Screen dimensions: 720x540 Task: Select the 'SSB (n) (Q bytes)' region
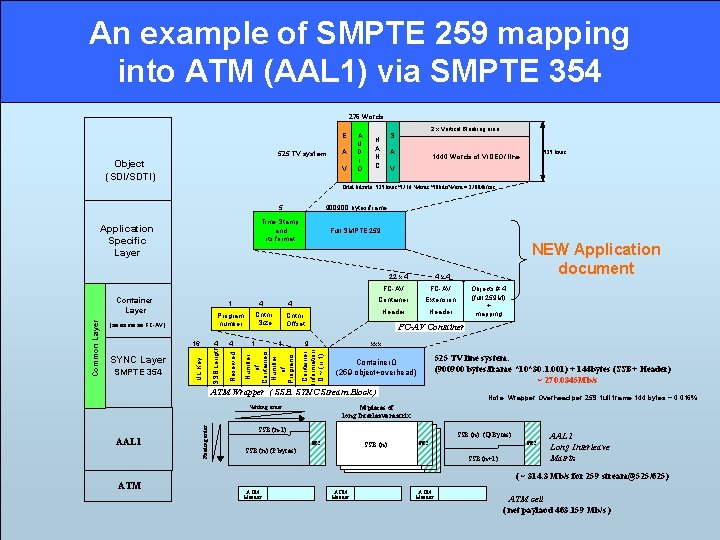pyautogui.click(x=484, y=434)
